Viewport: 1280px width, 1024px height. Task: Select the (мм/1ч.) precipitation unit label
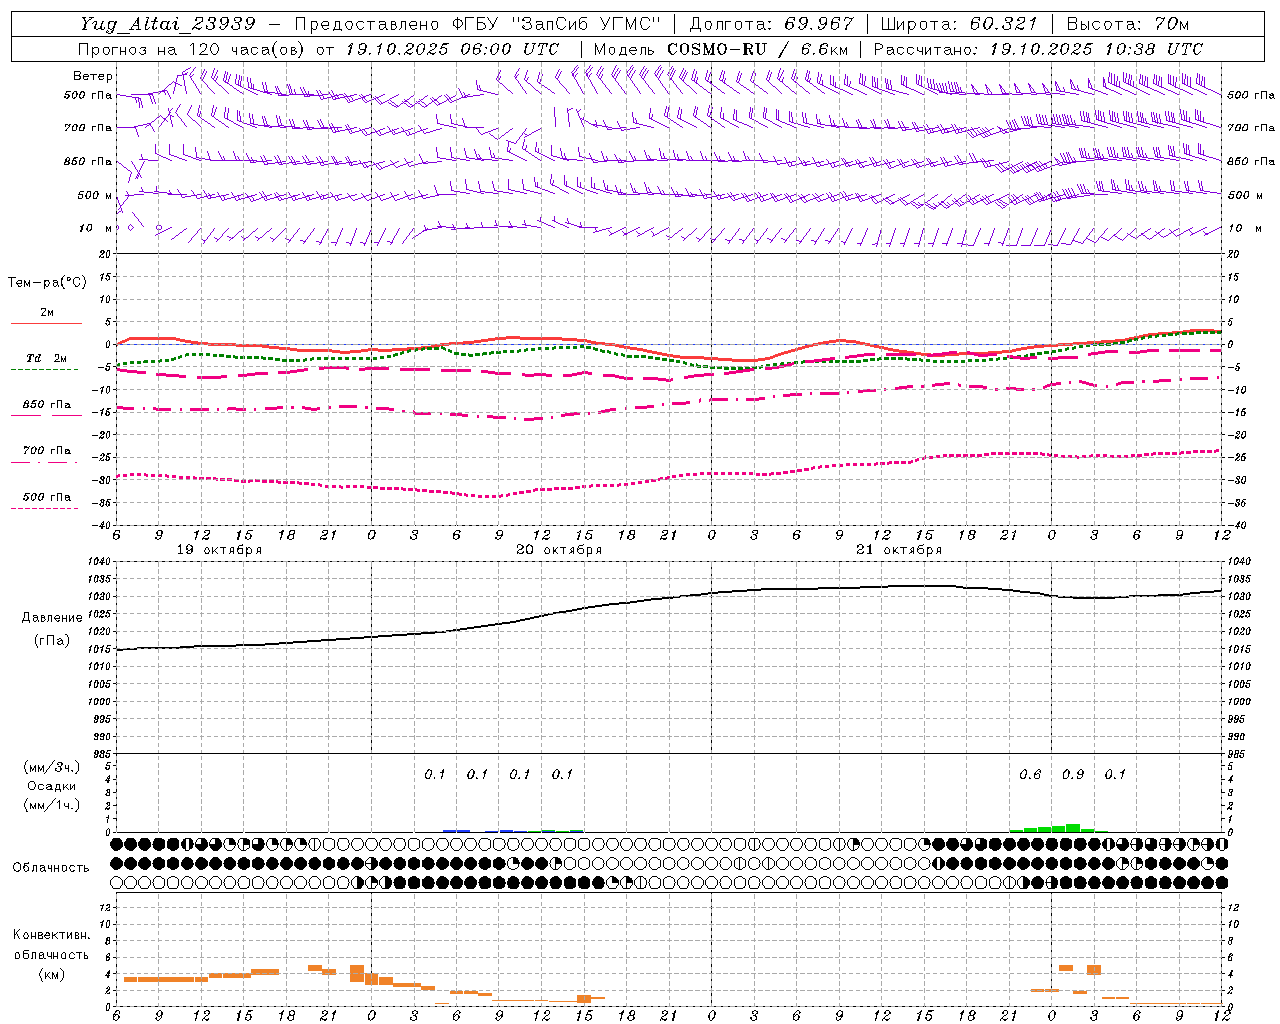[52, 805]
